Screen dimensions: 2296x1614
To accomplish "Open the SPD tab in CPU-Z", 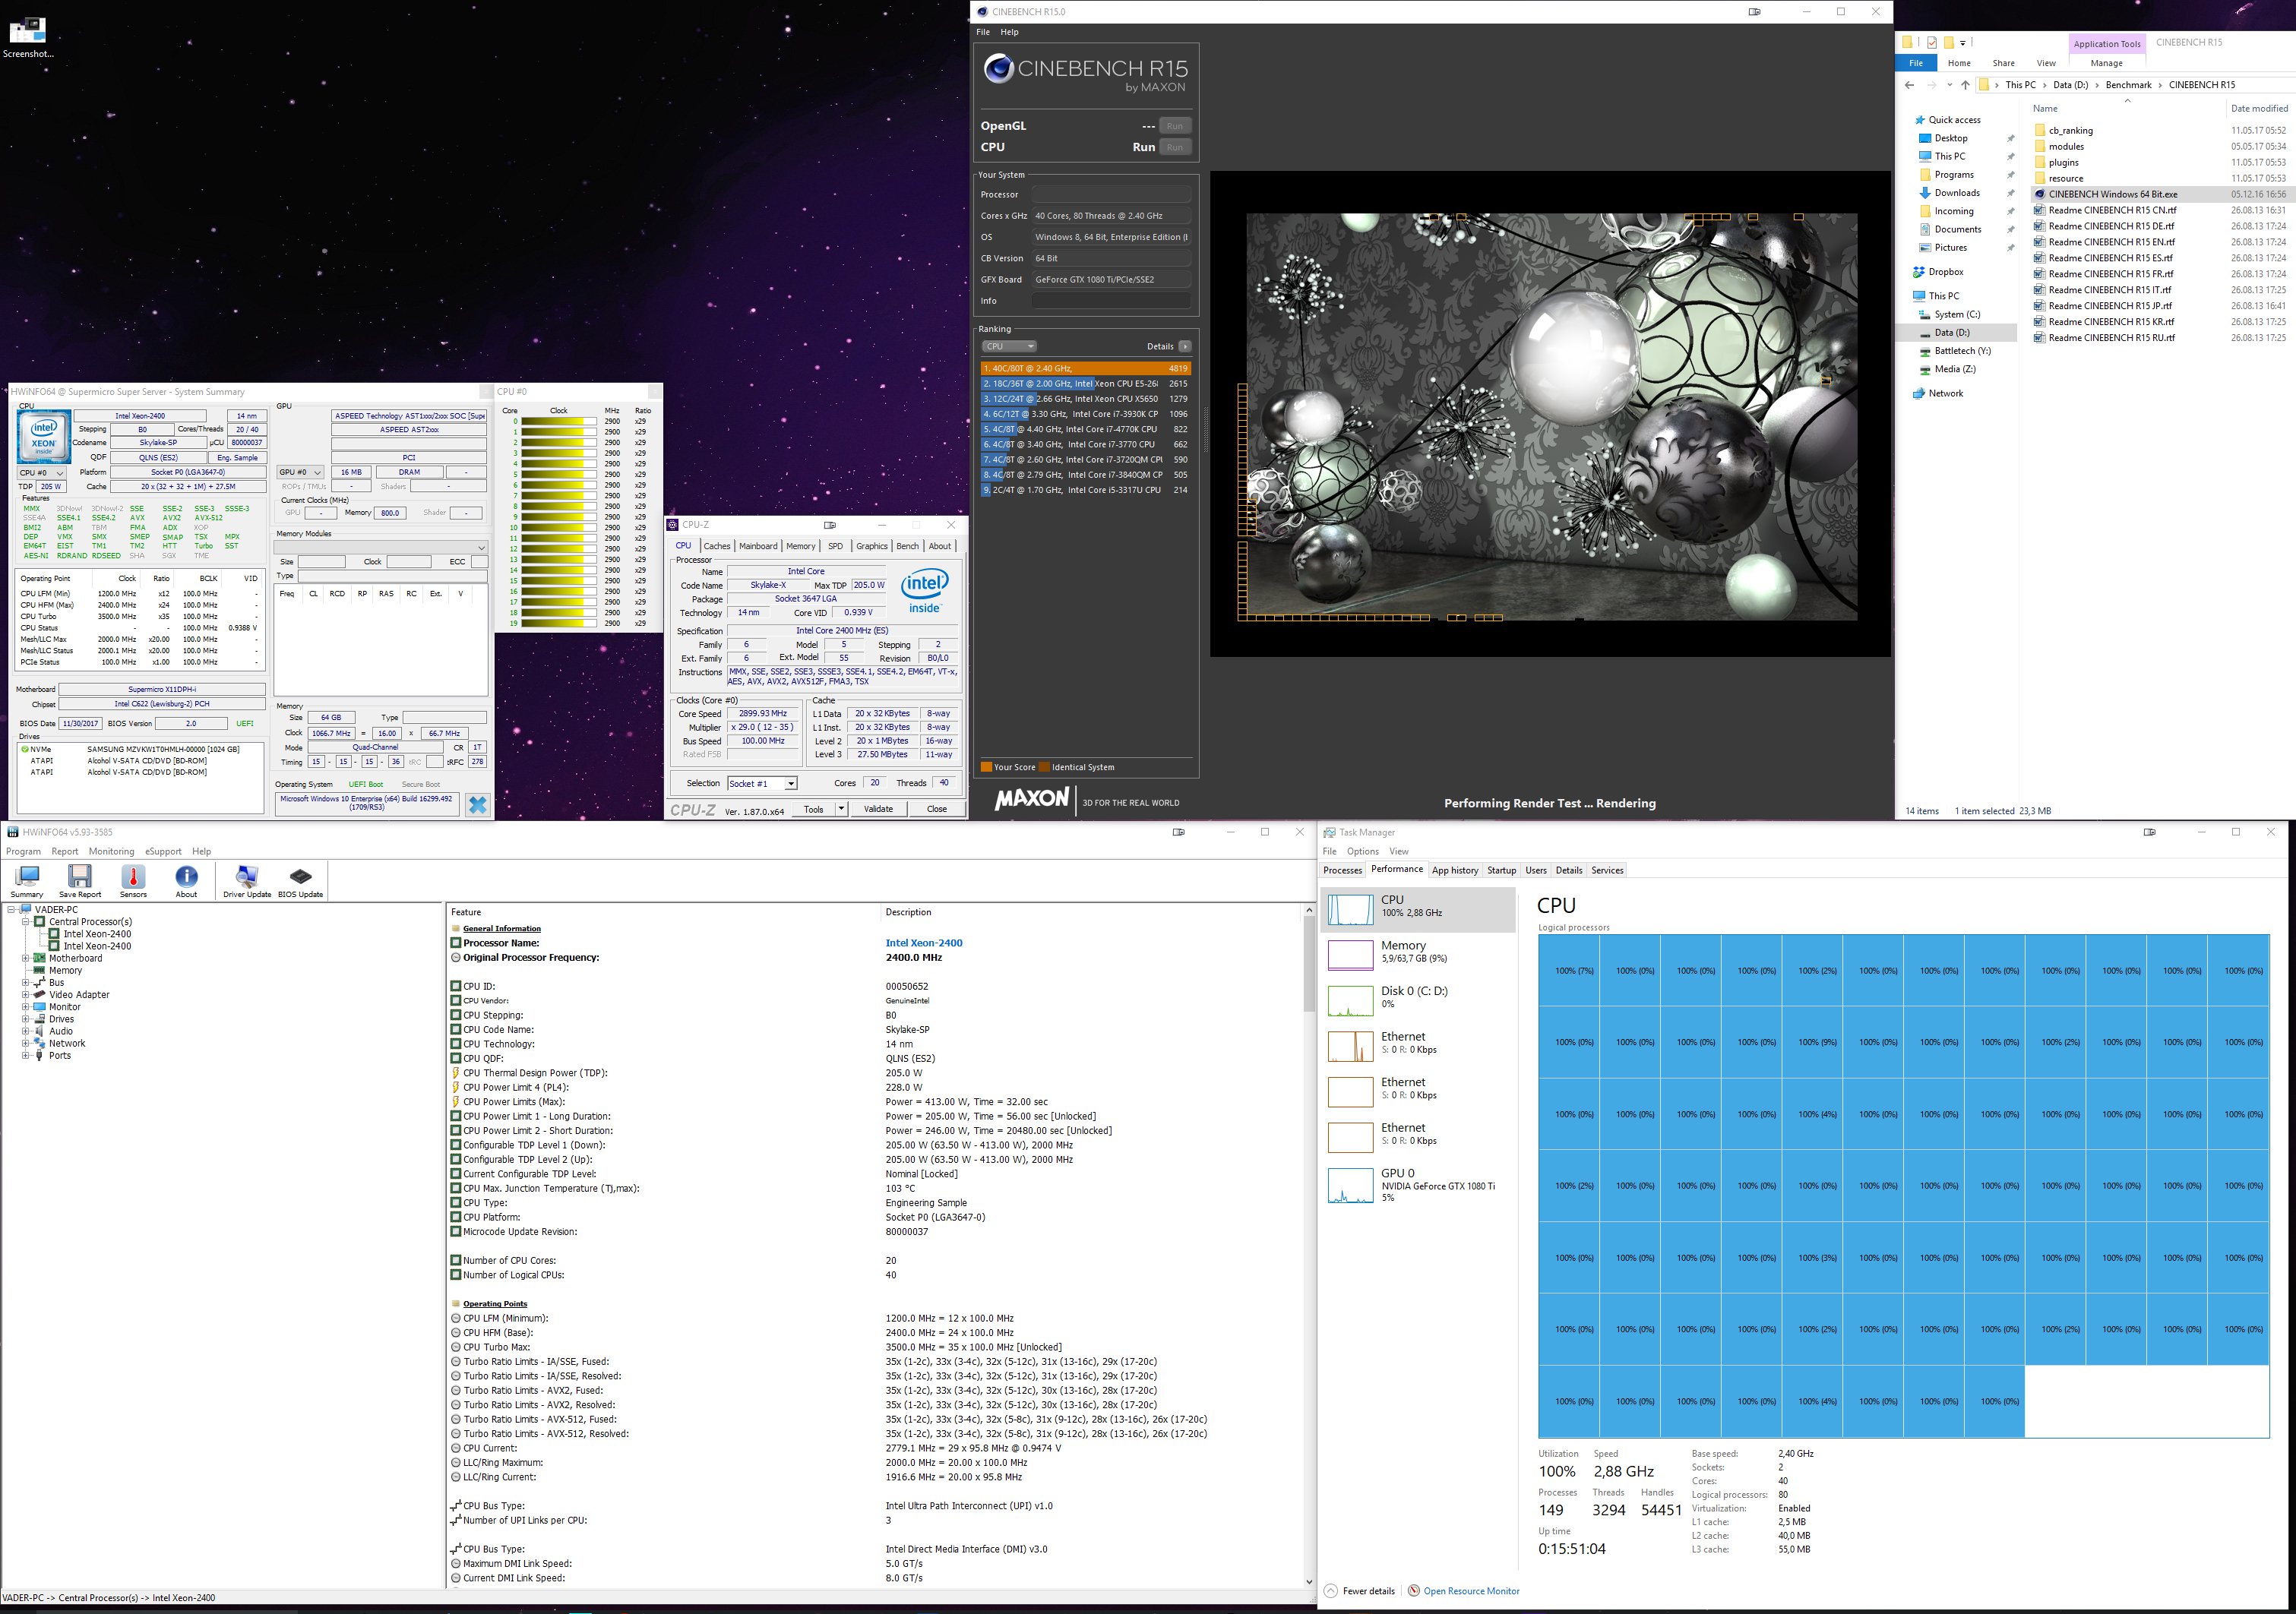I will tap(835, 546).
